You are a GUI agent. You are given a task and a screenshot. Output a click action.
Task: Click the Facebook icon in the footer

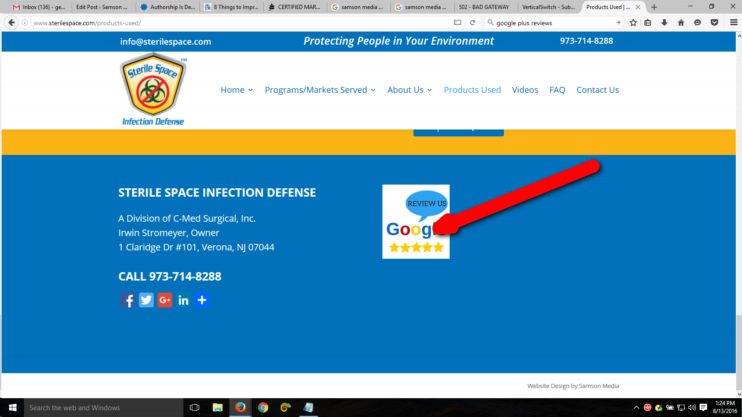127,300
